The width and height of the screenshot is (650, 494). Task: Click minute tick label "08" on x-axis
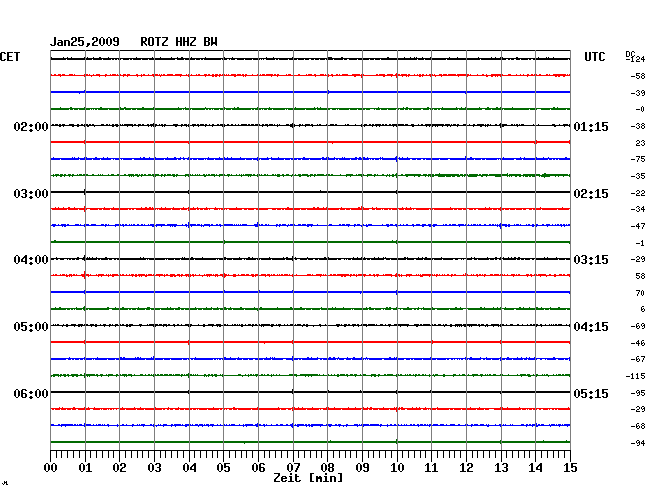point(327,468)
